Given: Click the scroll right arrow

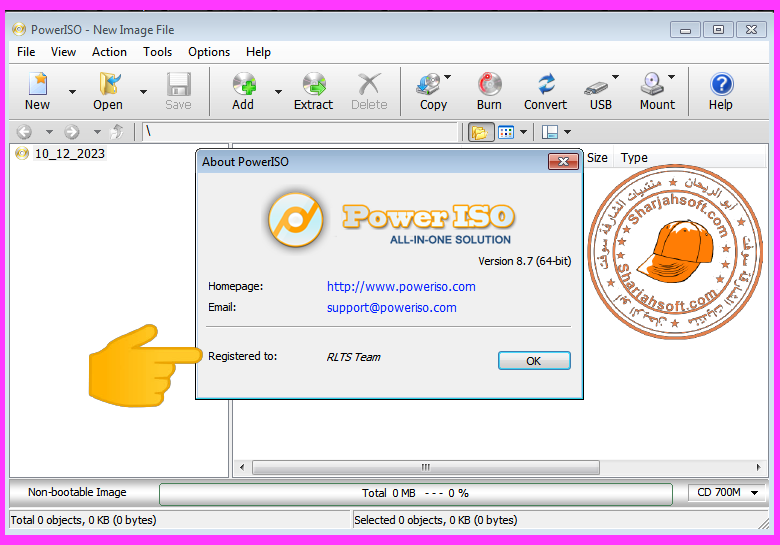Looking at the screenshot, I should coord(758,467).
